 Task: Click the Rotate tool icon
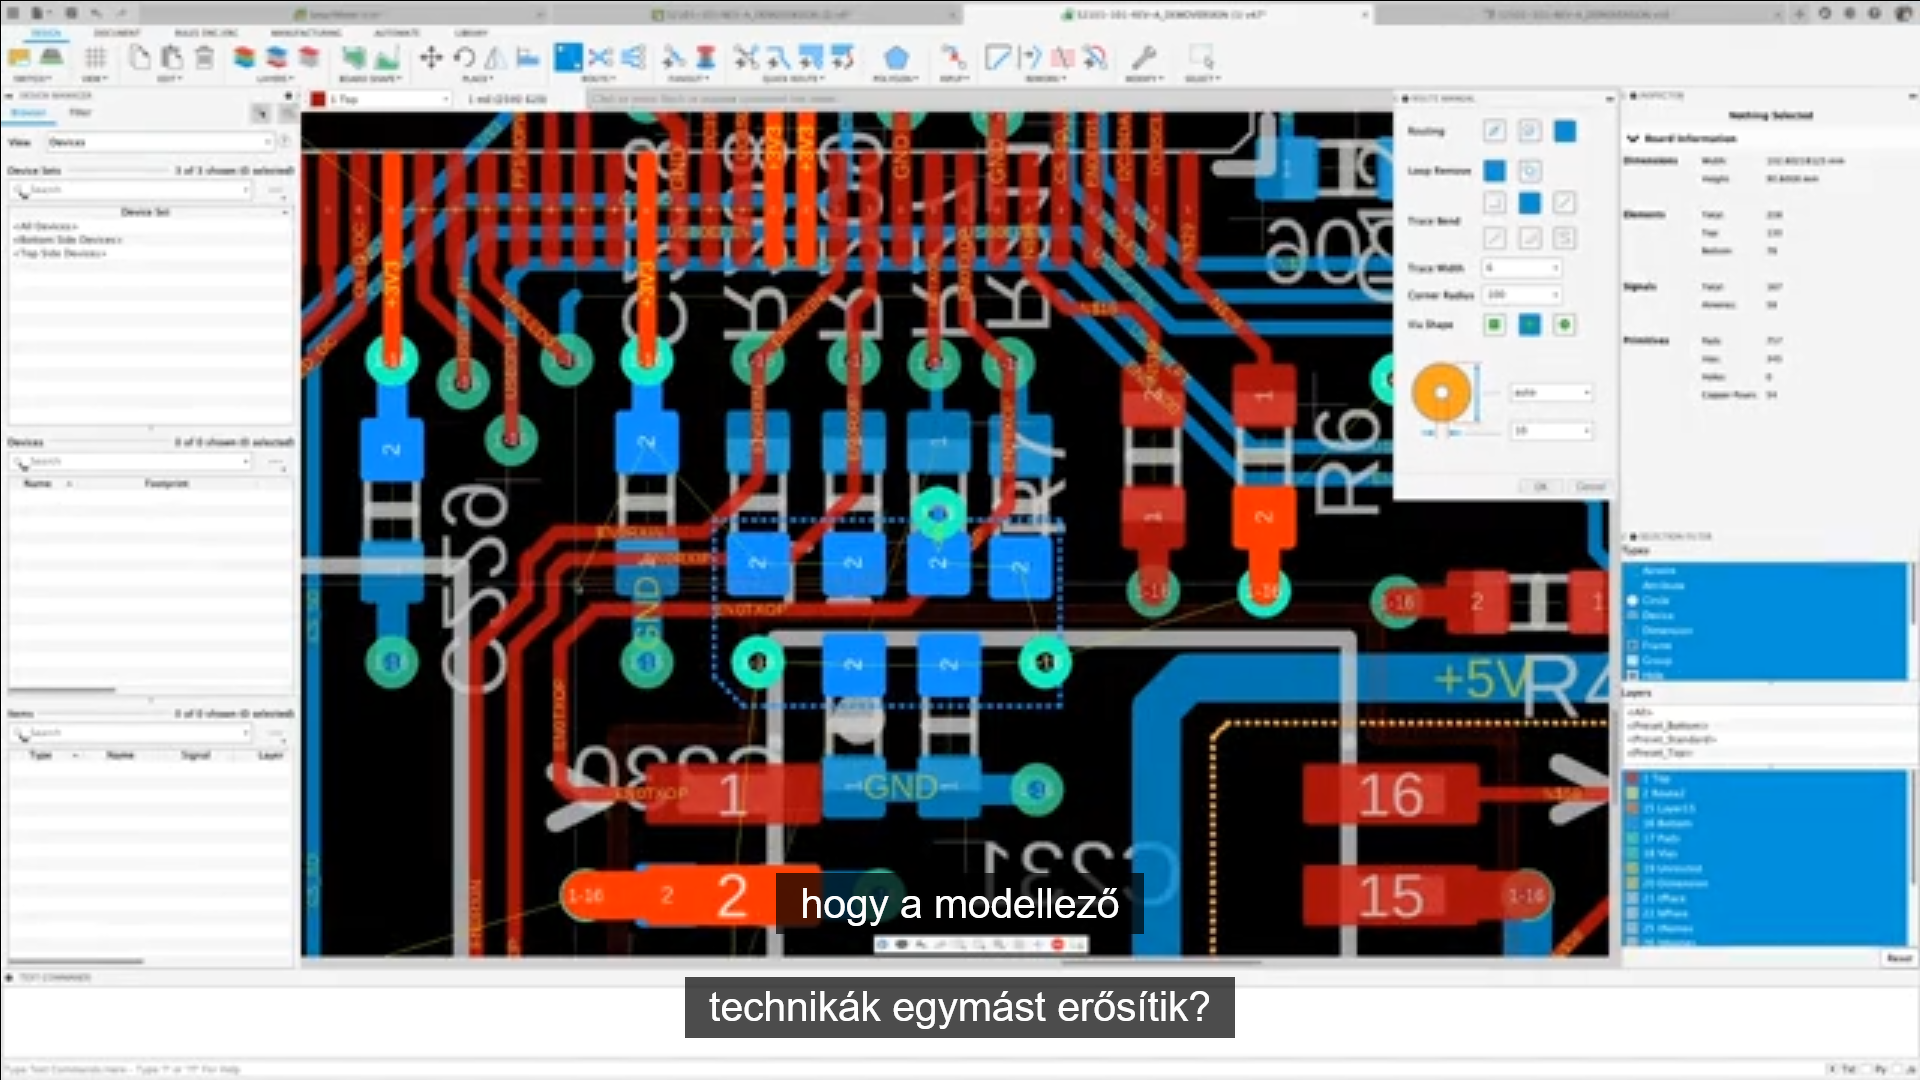[x=464, y=57]
